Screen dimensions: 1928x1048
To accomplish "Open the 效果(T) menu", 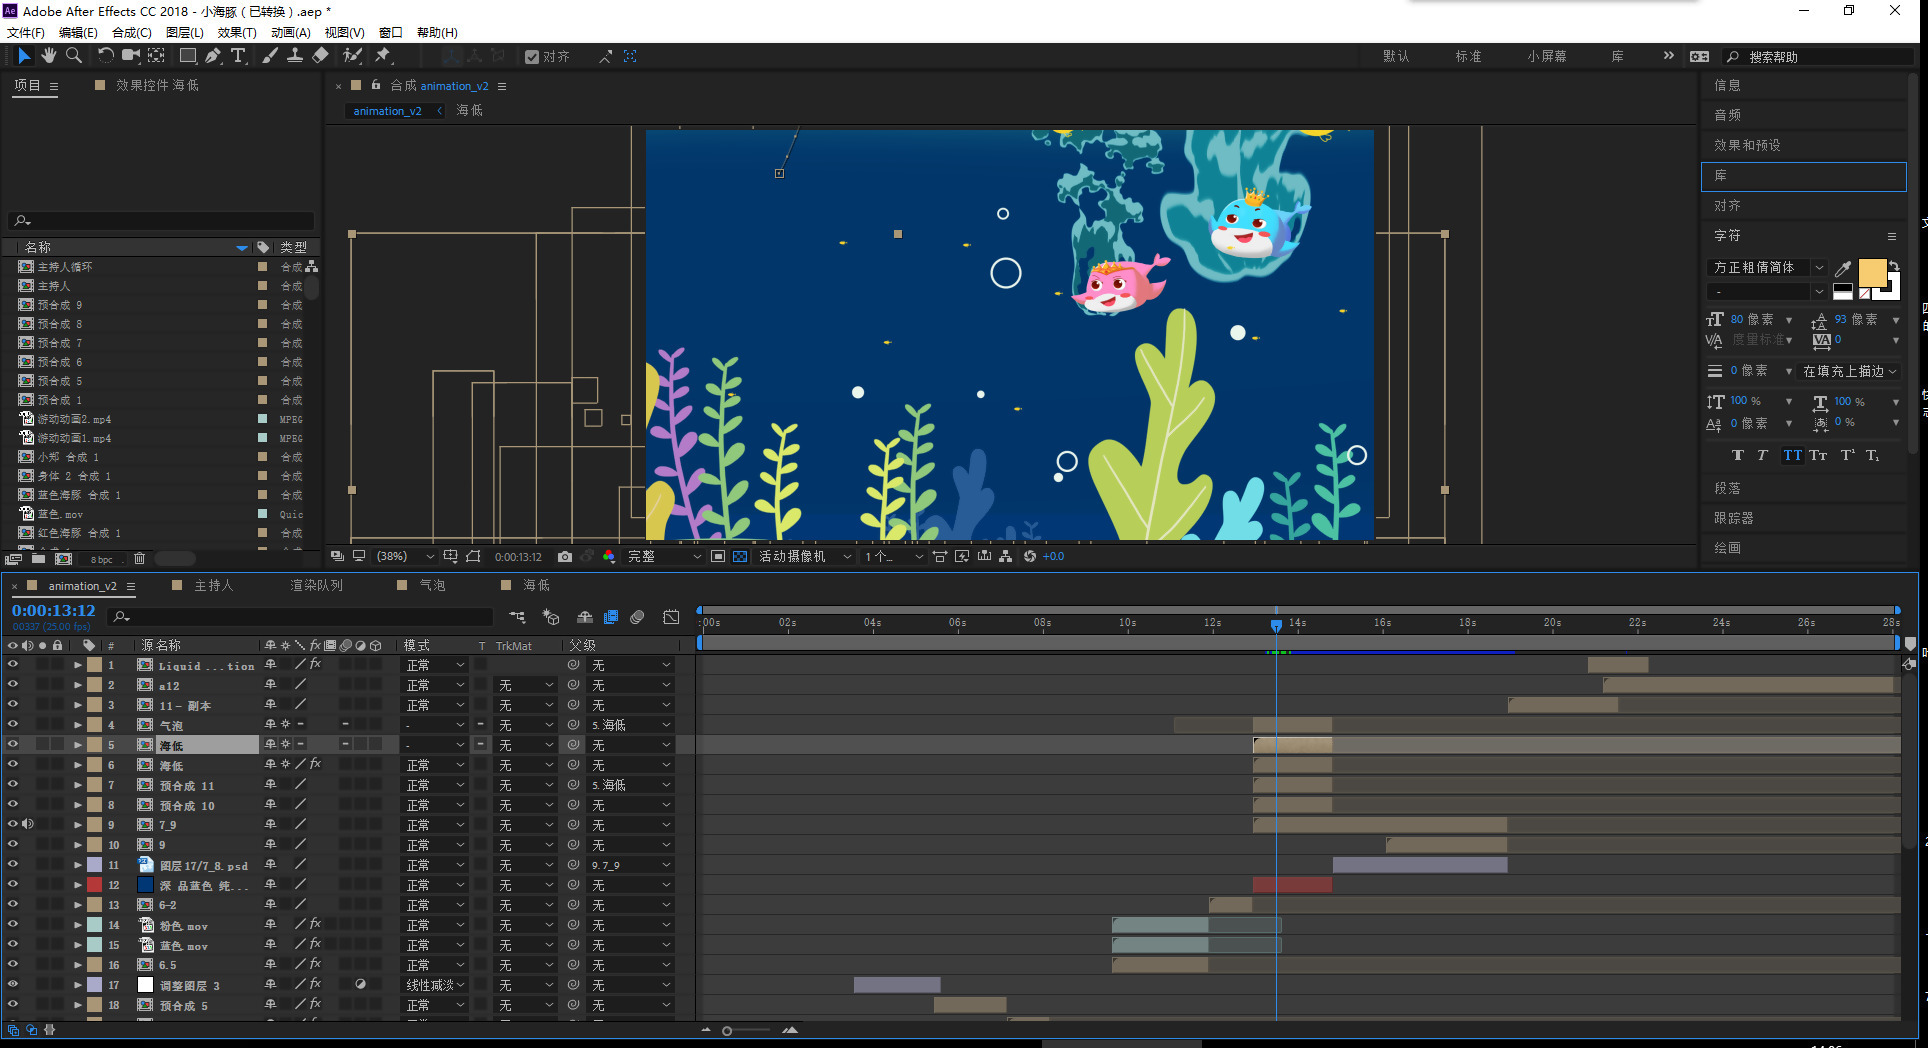I will click(x=237, y=33).
